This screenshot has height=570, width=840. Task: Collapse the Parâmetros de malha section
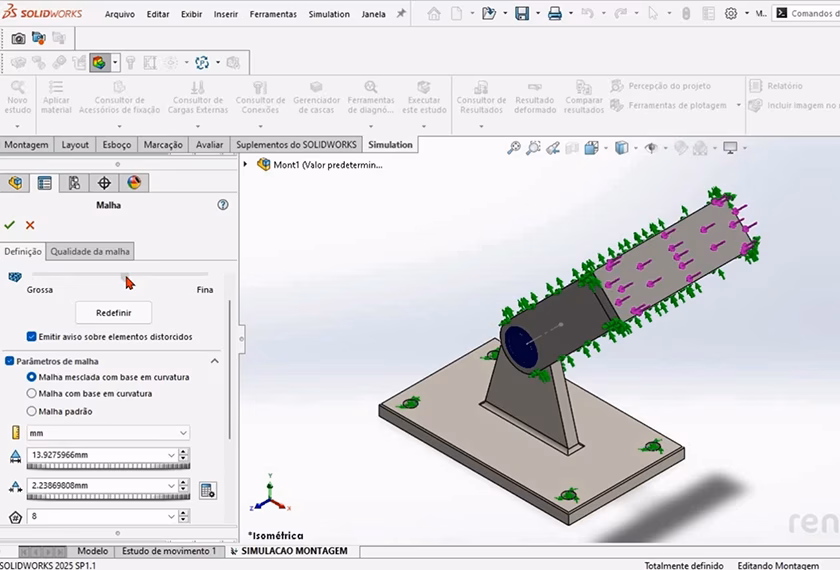pos(214,361)
